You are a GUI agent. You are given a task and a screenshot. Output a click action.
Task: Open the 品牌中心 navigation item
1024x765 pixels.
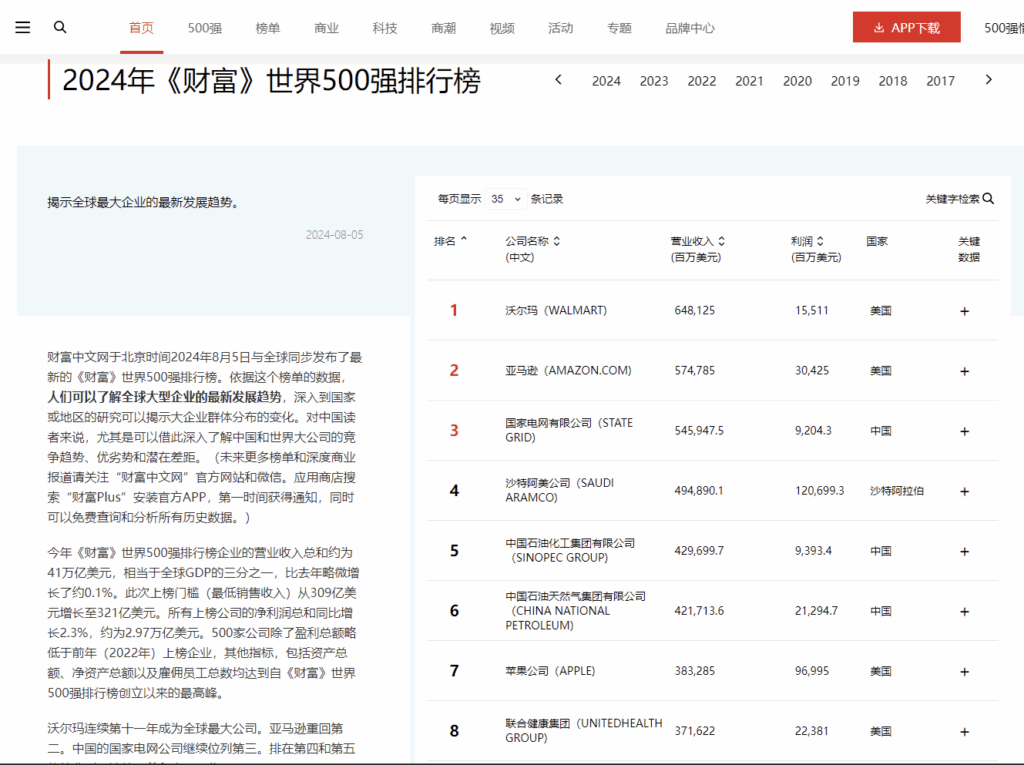pos(690,28)
